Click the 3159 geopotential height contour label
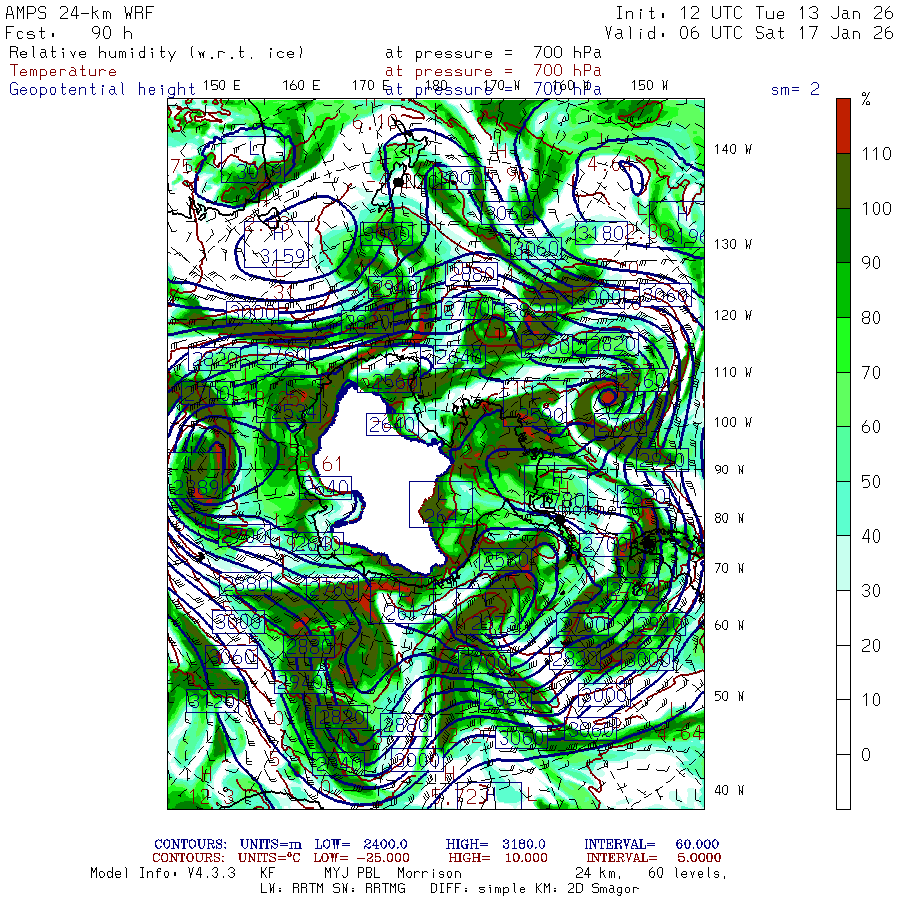The width and height of the screenshot is (900, 900). pyautogui.click(x=282, y=257)
